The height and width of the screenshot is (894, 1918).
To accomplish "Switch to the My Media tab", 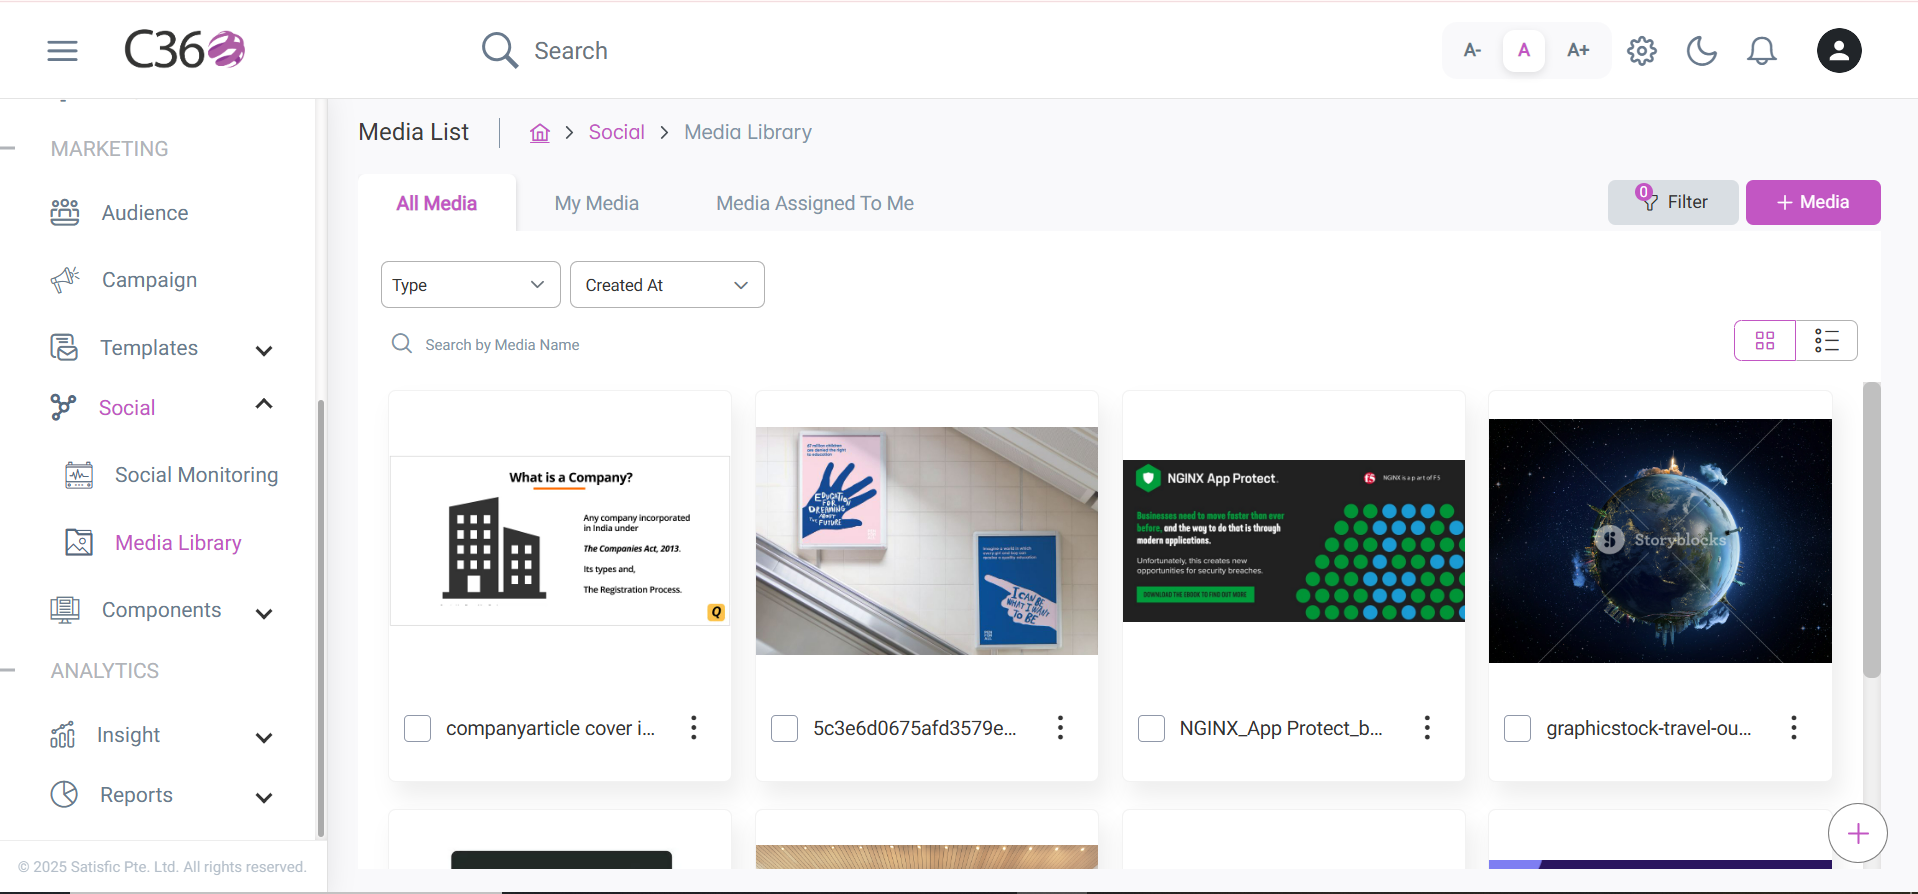I will (x=597, y=203).
